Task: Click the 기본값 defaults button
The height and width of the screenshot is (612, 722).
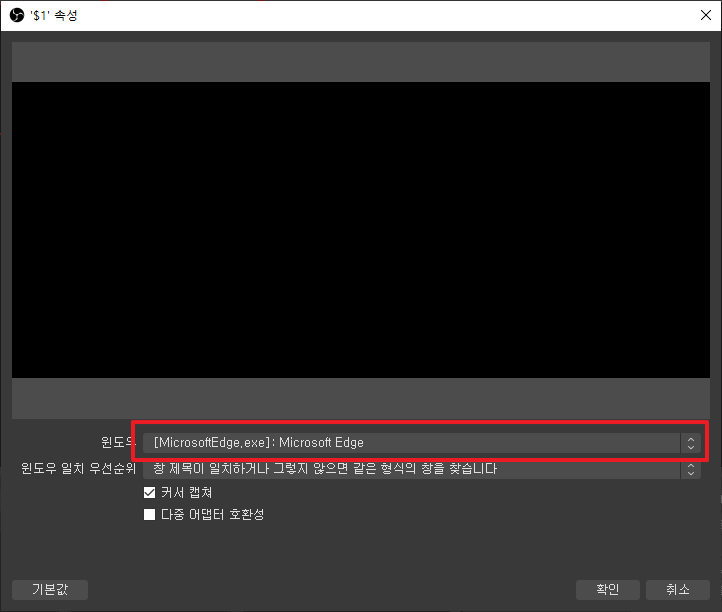Action: [x=50, y=589]
